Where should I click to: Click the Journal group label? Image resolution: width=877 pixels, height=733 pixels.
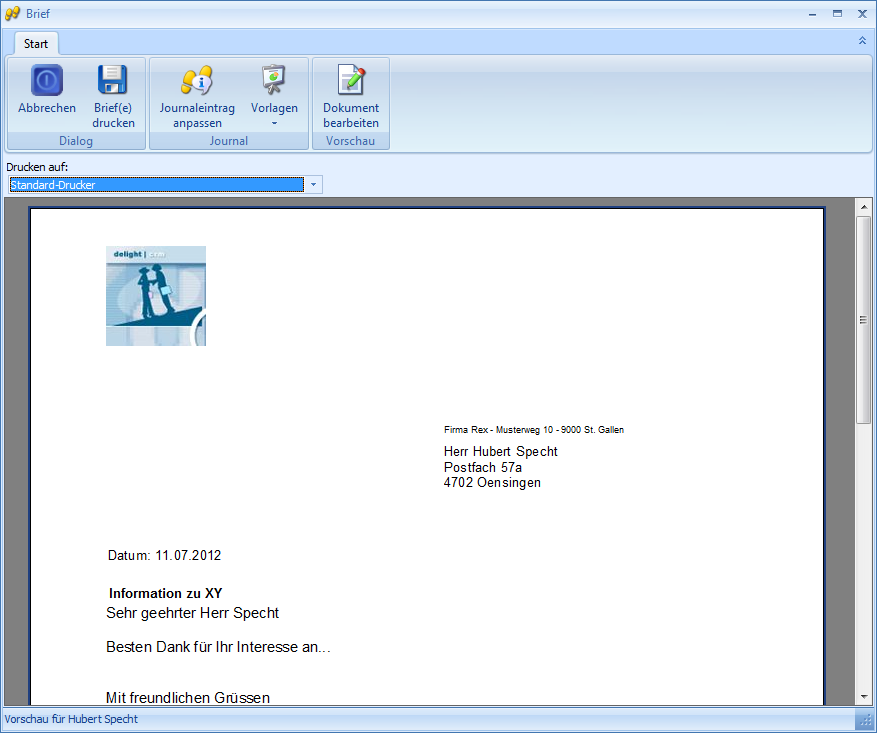[x=228, y=141]
